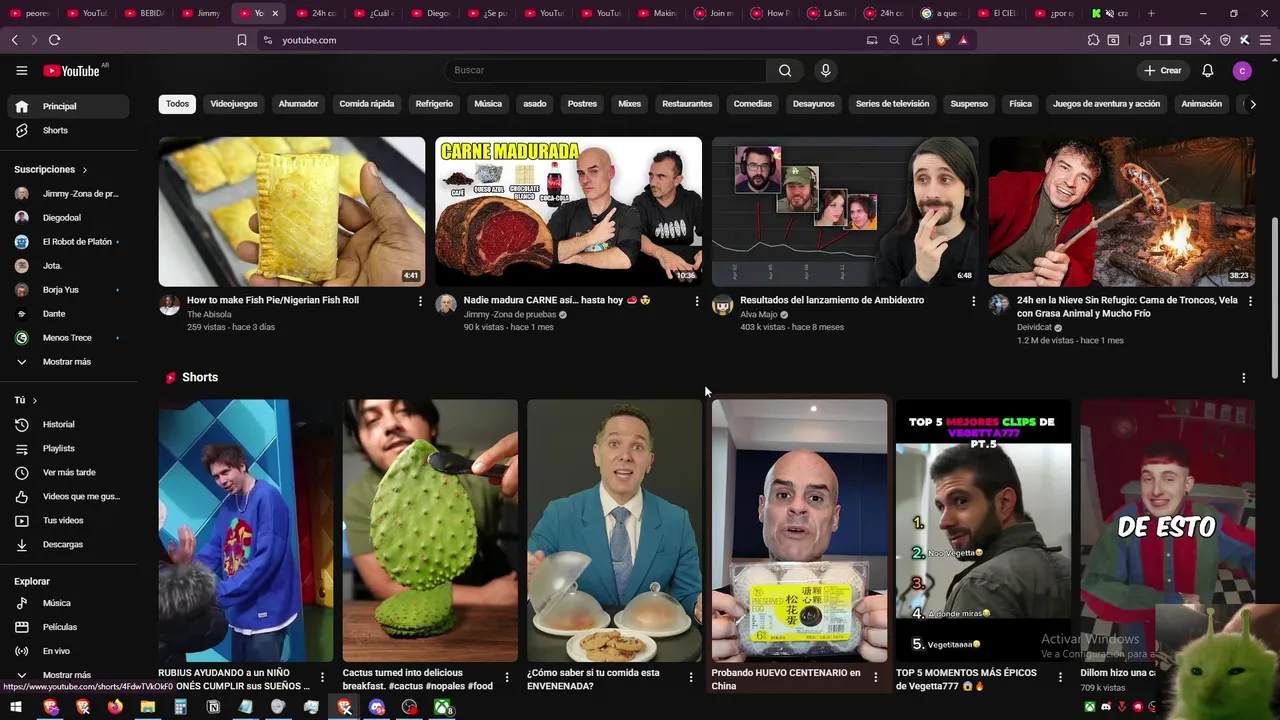
Task: Open Ambidextro results video title
Action: [x=832, y=300]
